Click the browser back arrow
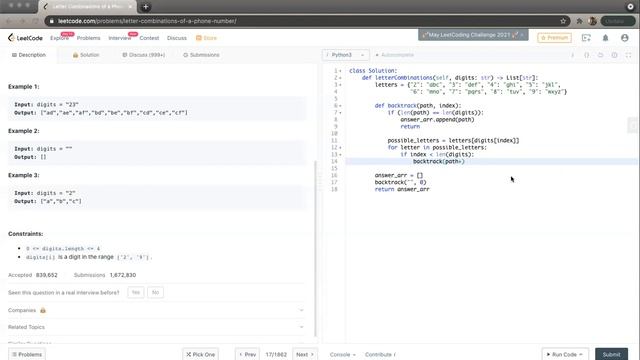The height and width of the screenshot is (360, 640). [x=9, y=21]
